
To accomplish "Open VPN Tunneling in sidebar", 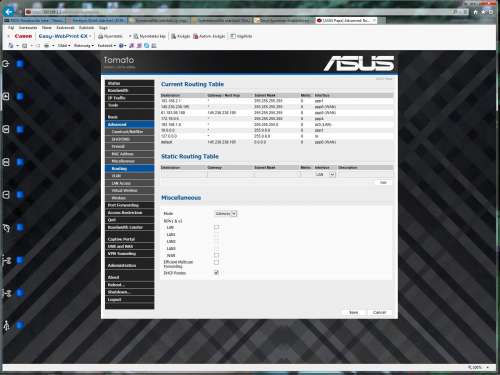I will pyautogui.click(x=130, y=254).
